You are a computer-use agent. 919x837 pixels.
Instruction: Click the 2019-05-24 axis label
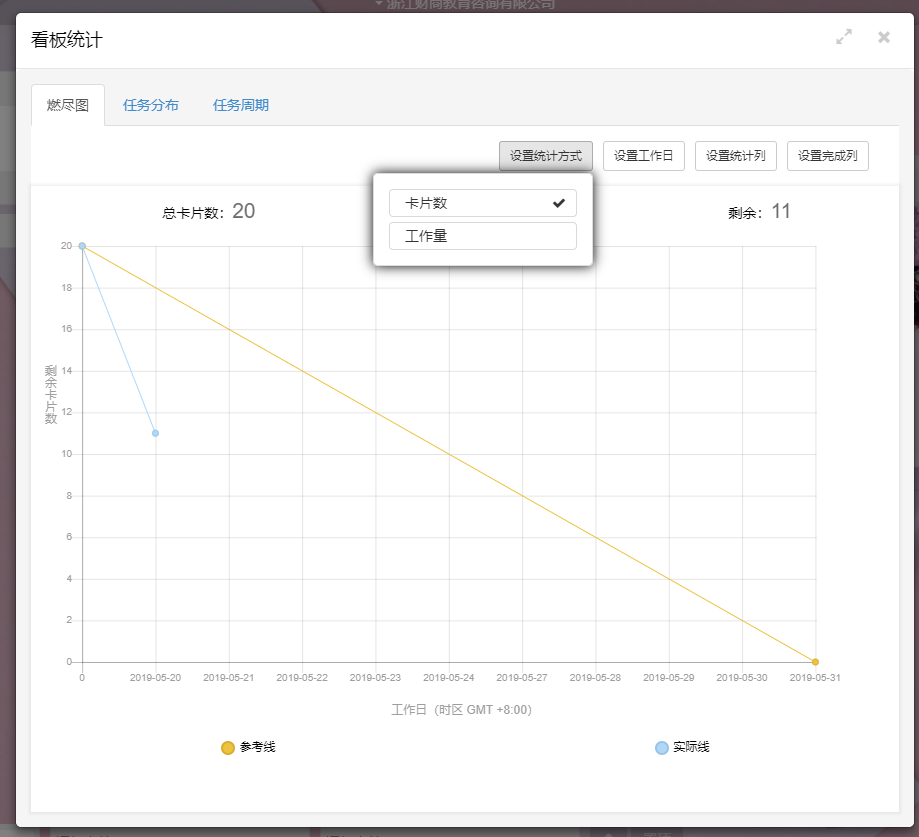[x=449, y=678]
